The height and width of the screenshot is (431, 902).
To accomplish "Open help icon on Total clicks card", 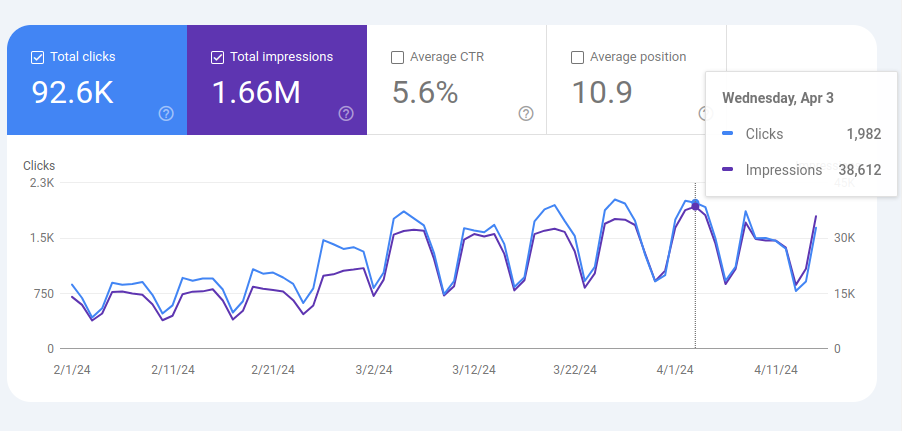I will point(166,113).
